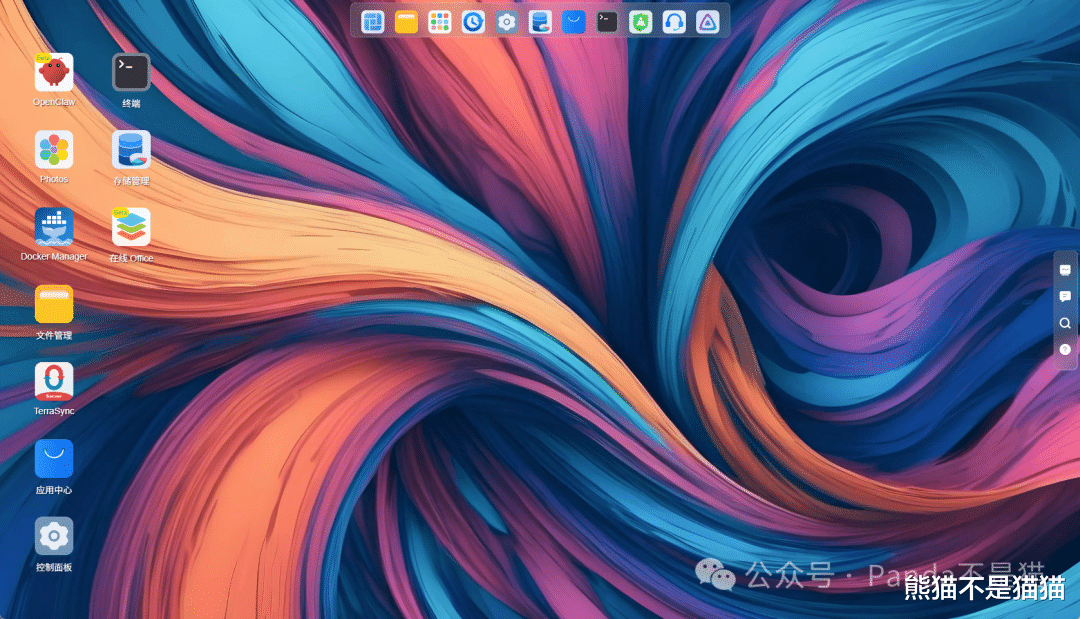The width and height of the screenshot is (1080, 619).
Task: Open the OpenClaw desktop app
Action: pos(54,72)
